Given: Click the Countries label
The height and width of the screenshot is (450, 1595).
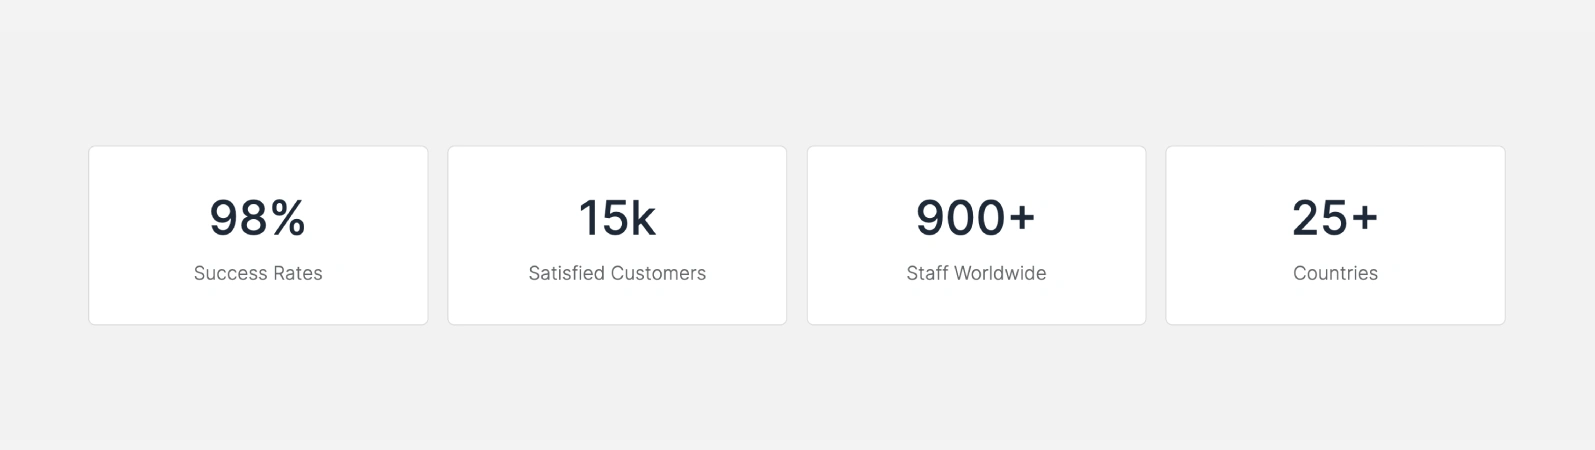Looking at the screenshot, I should tap(1335, 273).
